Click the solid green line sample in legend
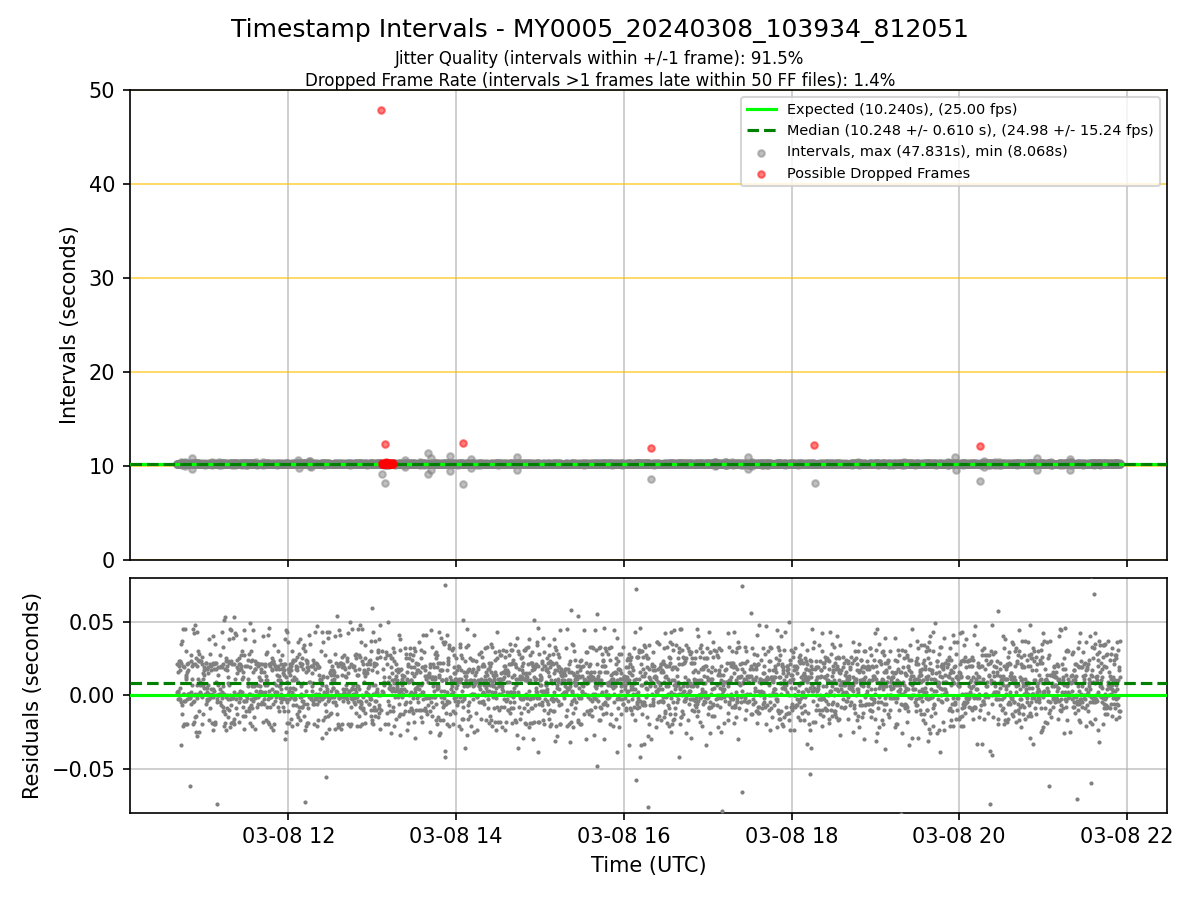The image size is (1200, 900). pyautogui.click(x=761, y=109)
